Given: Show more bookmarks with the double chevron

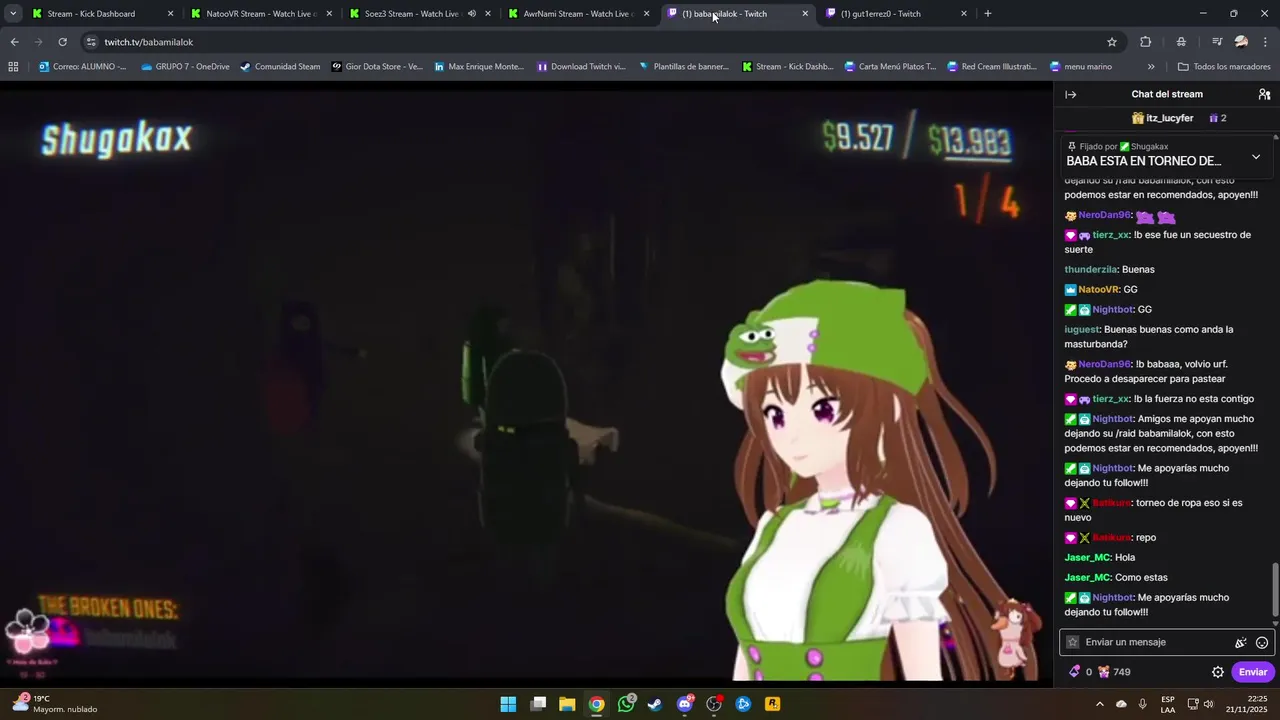Looking at the screenshot, I should (1151, 67).
